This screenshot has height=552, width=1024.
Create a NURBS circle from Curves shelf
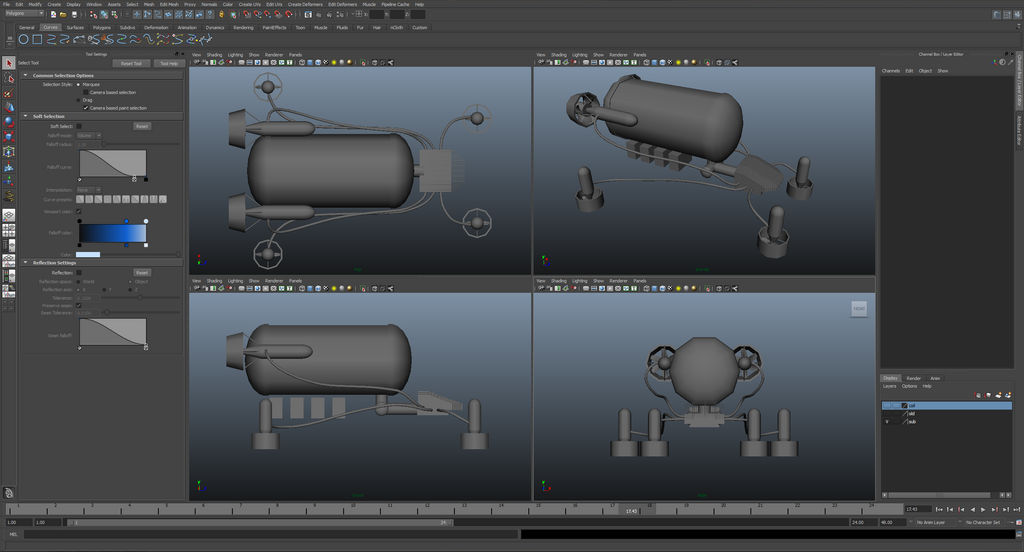click(x=24, y=39)
